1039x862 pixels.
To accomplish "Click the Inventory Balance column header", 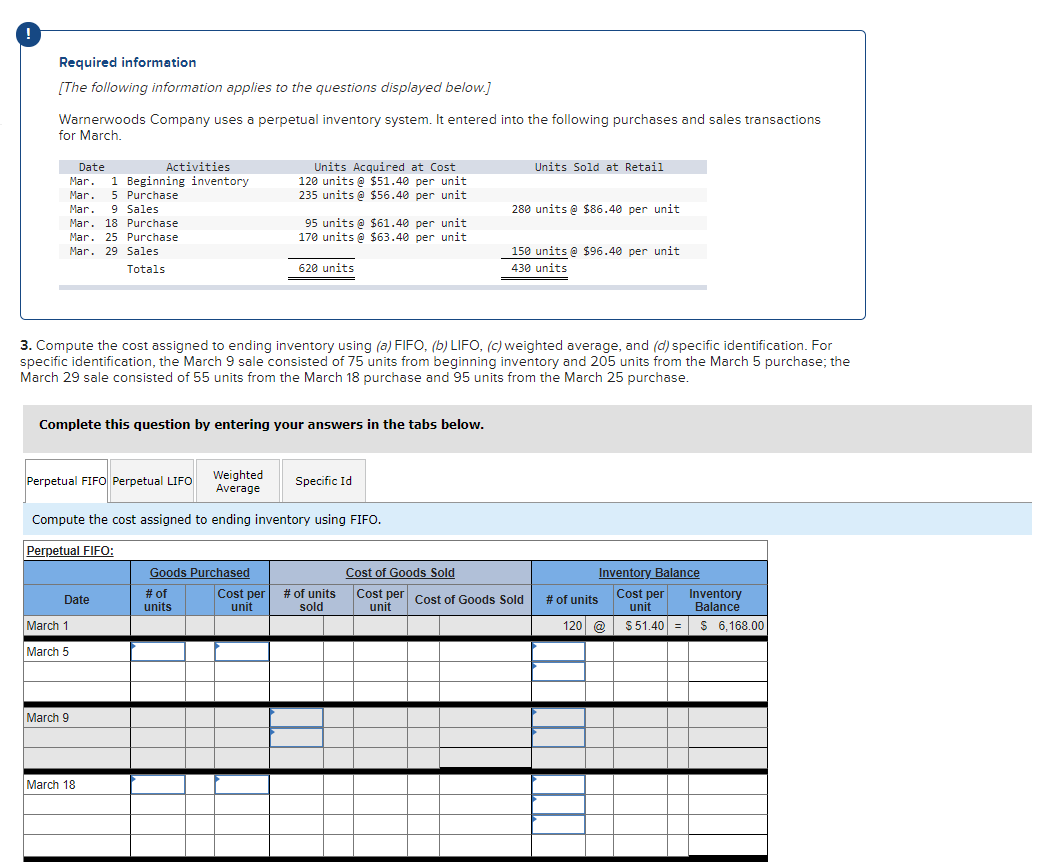I will click(x=649, y=572).
